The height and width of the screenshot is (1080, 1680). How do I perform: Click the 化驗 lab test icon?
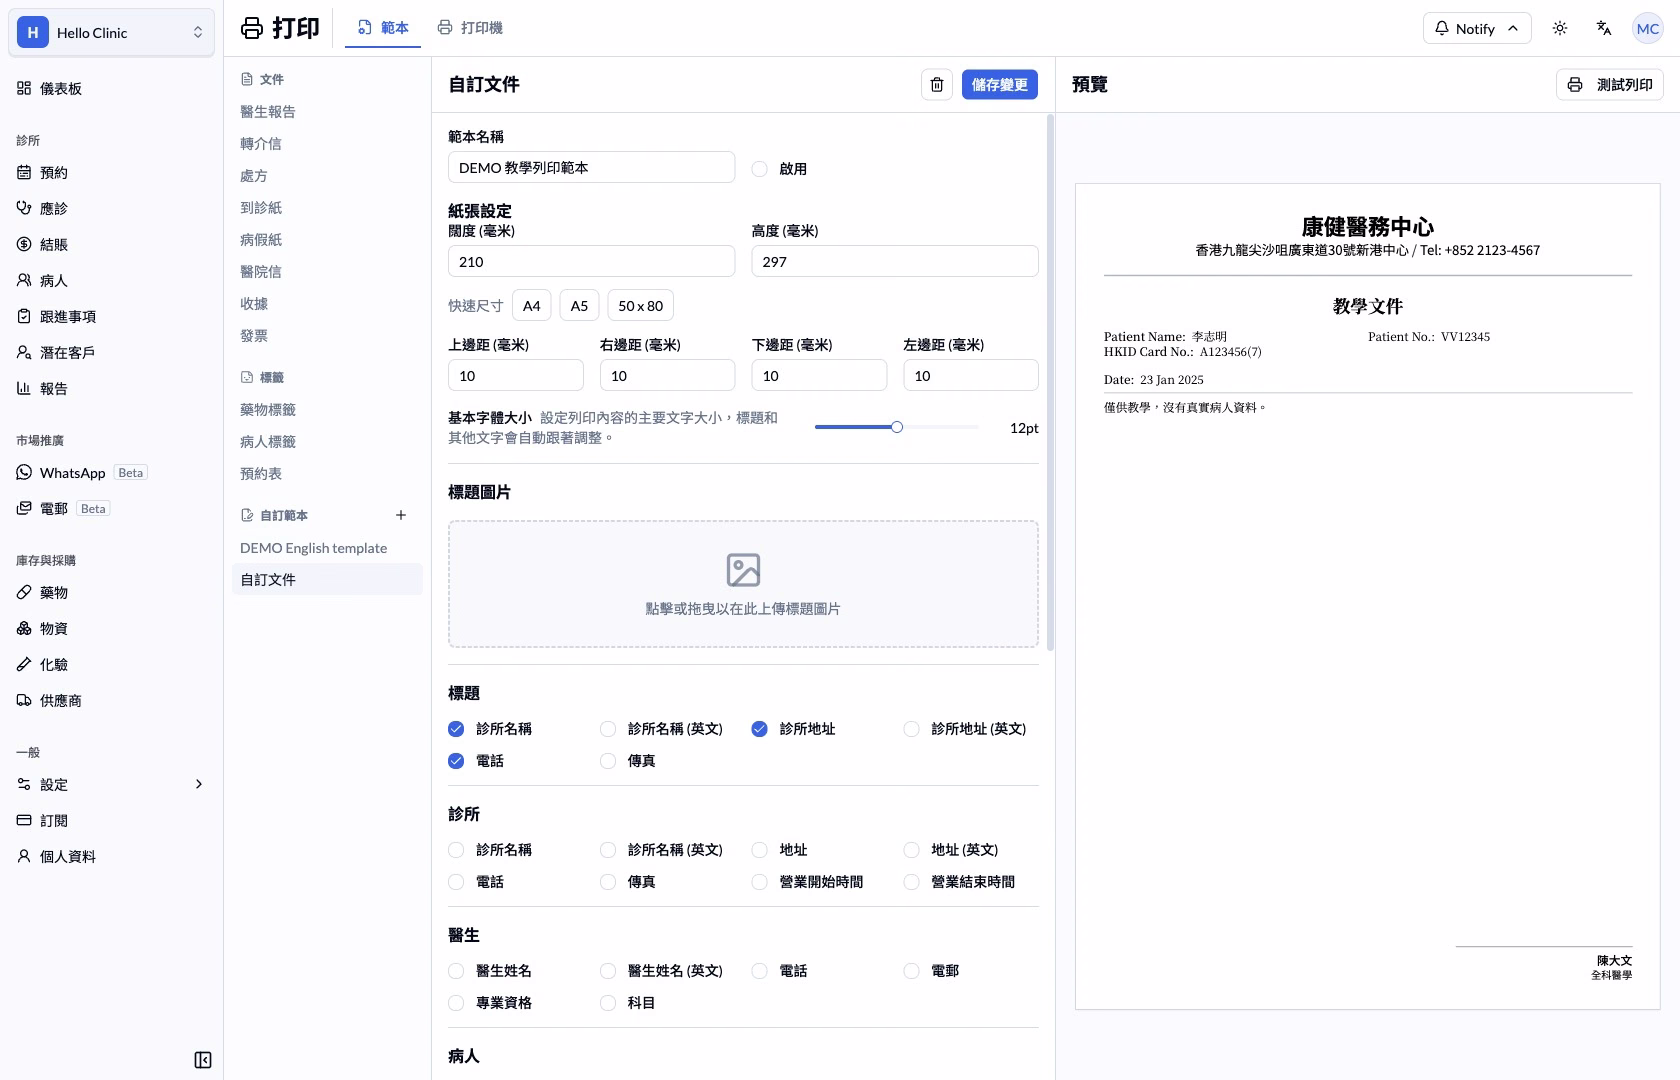(24, 665)
